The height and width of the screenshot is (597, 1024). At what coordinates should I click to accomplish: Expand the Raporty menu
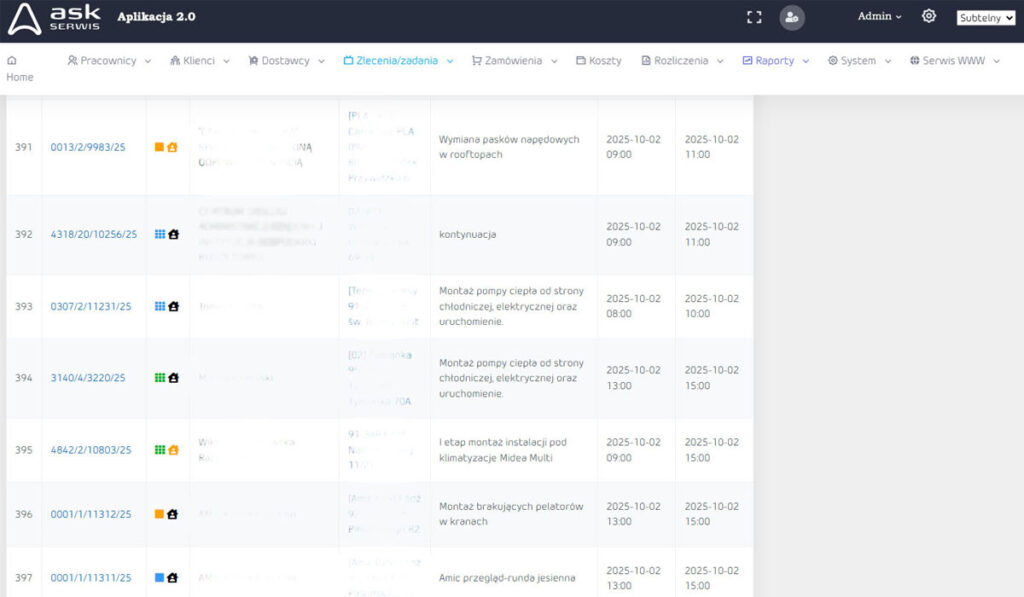pyautogui.click(x=775, y=61)
